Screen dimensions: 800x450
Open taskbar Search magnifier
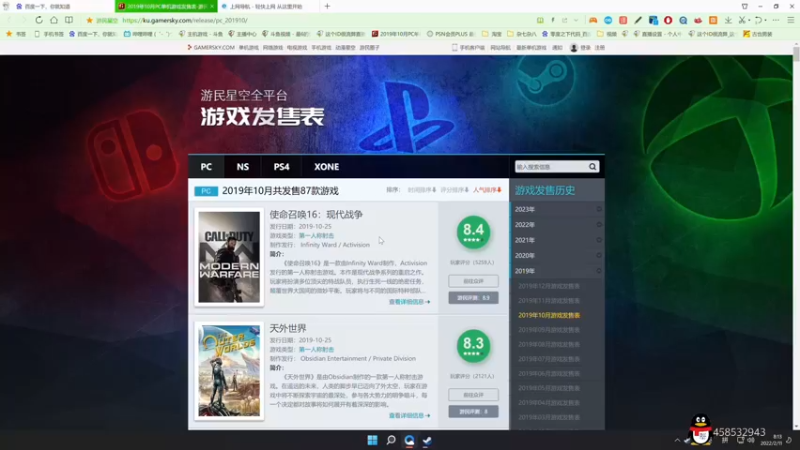coord(391,440)
